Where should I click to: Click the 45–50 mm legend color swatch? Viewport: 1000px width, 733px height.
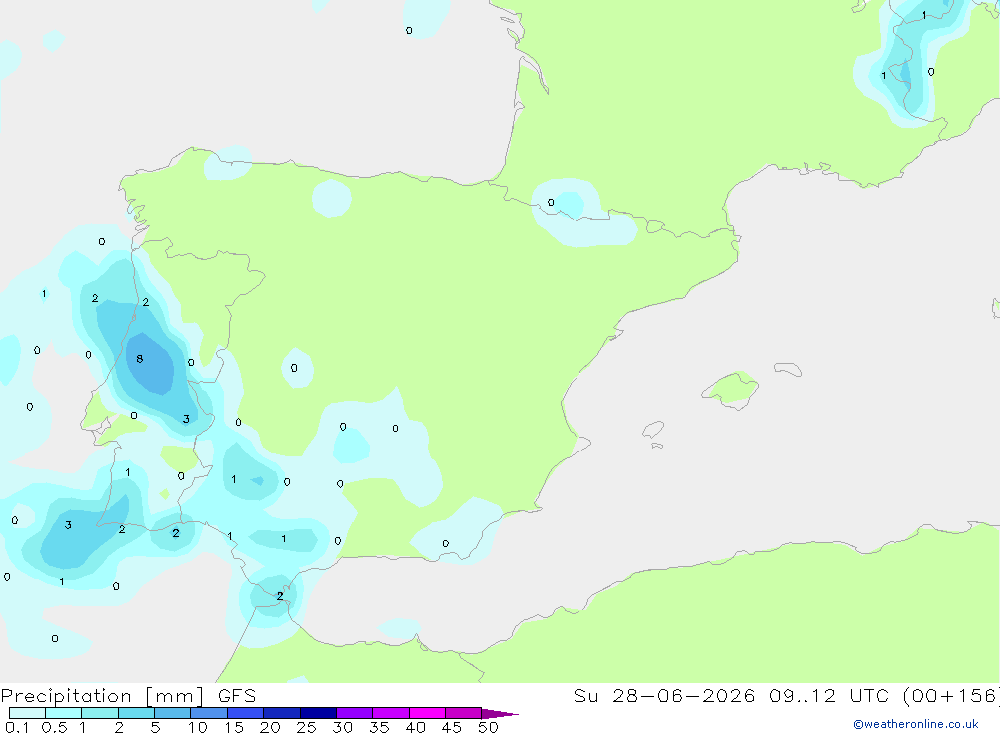tap(464, 713)
